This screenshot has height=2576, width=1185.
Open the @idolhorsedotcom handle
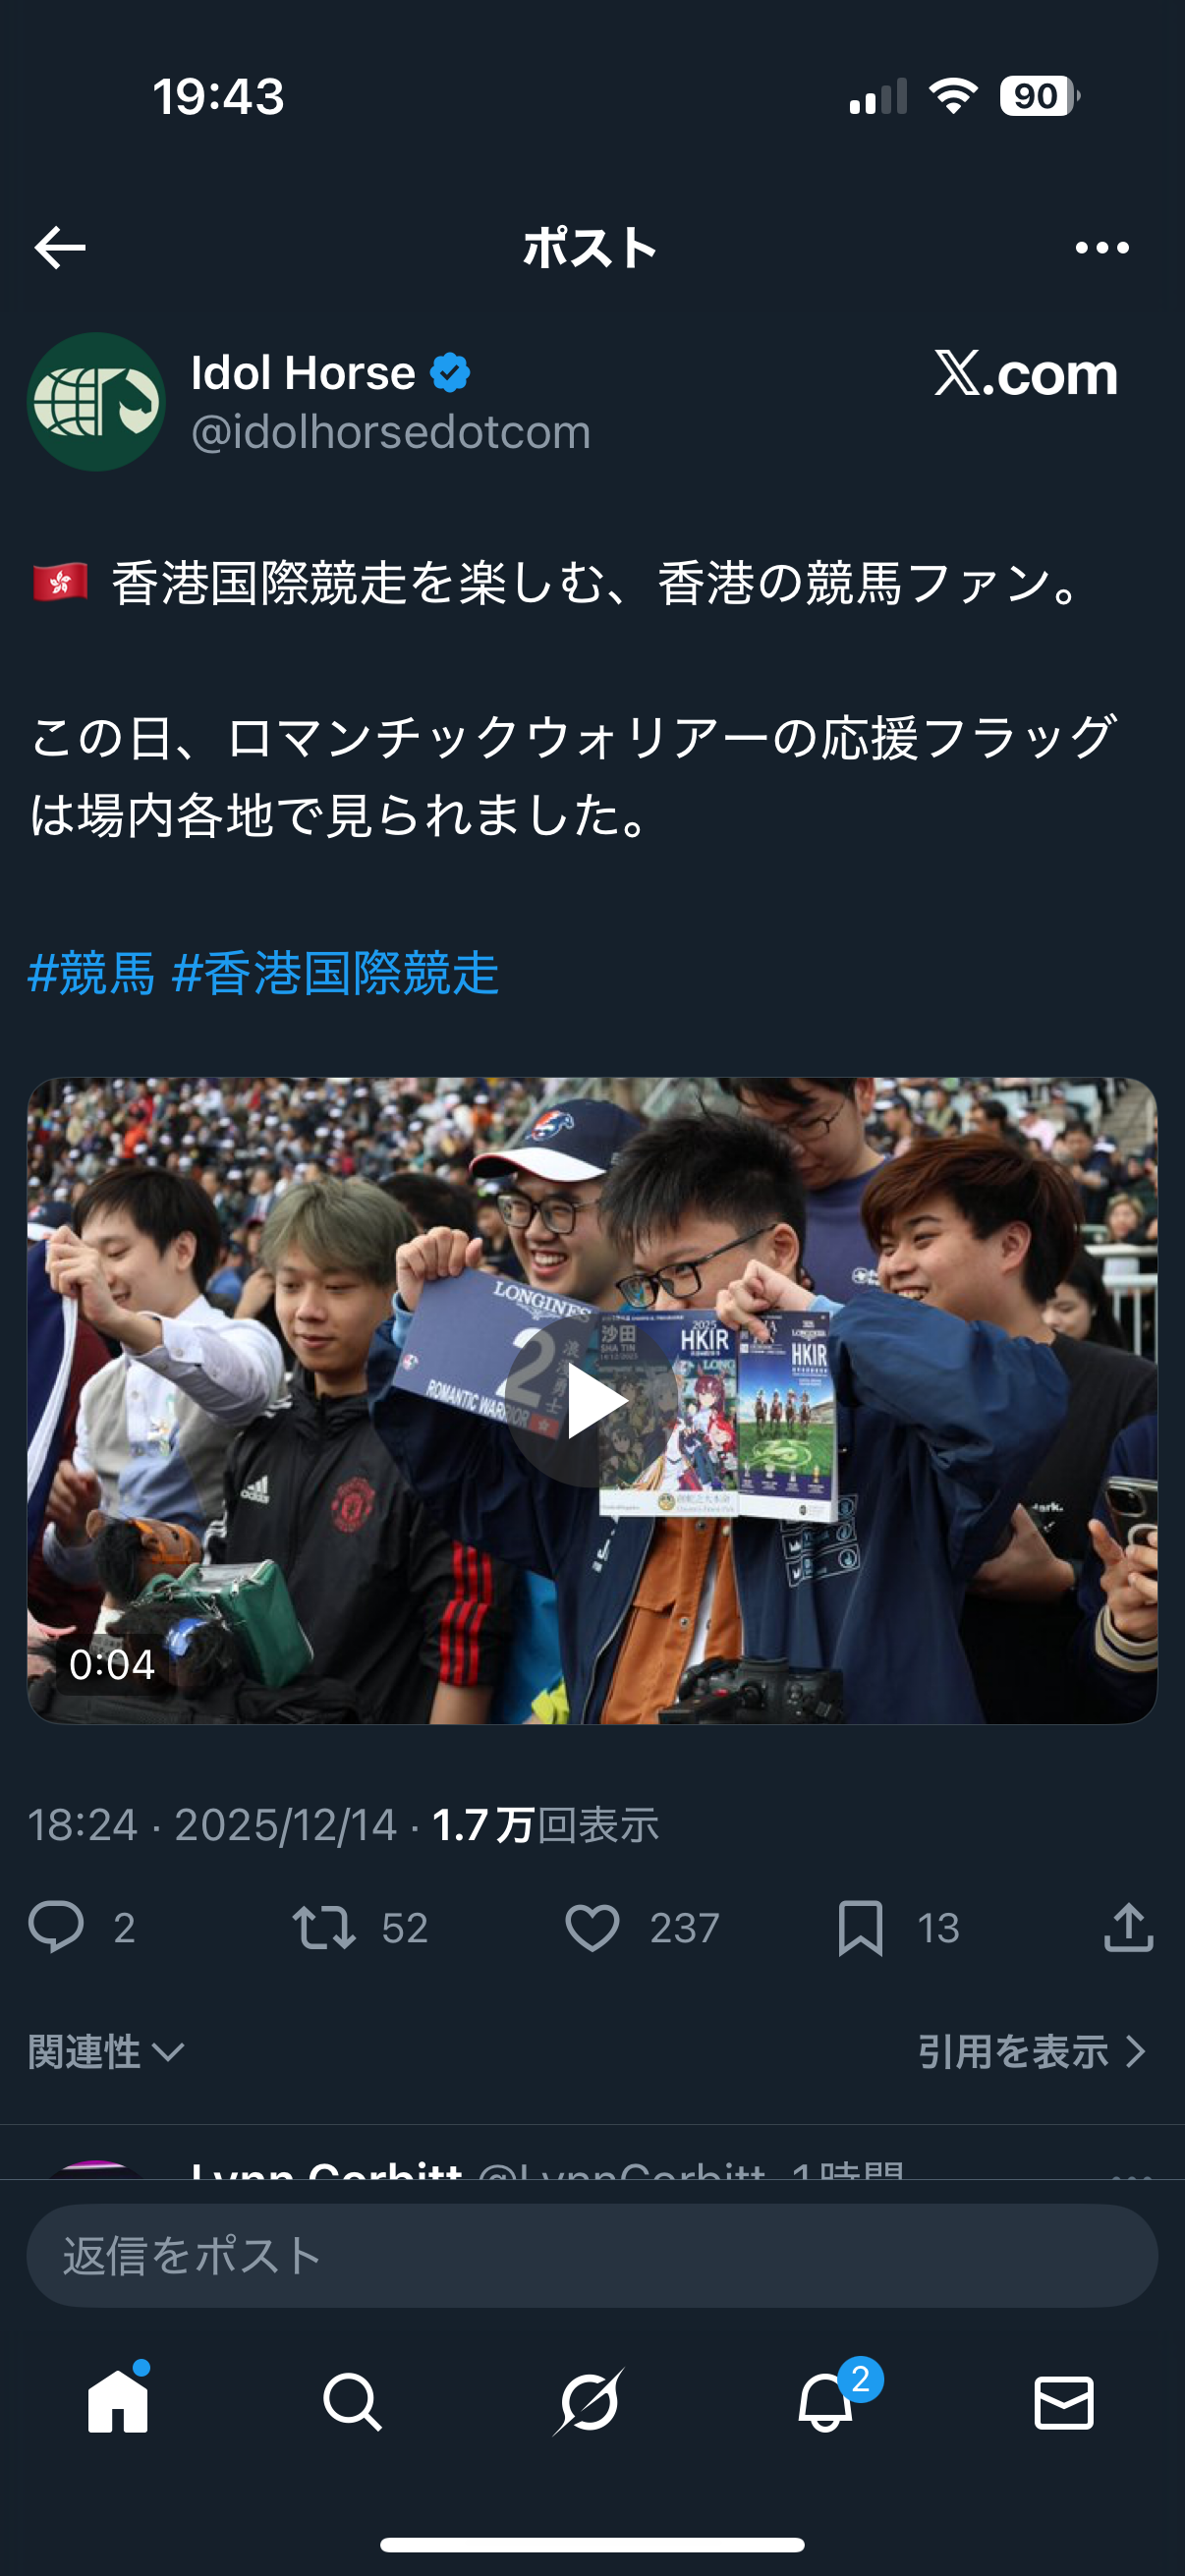pos(391,432)
